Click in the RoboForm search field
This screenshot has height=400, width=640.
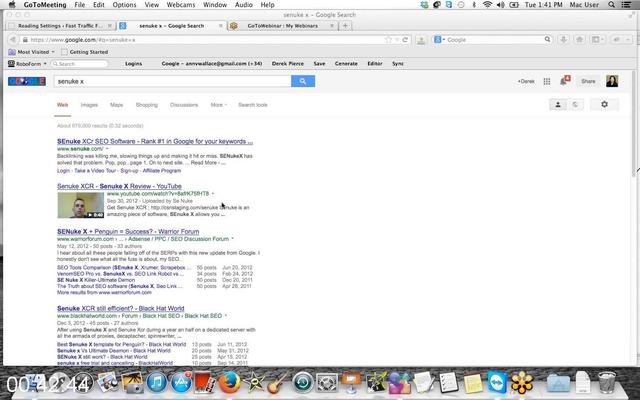[80, 64]
